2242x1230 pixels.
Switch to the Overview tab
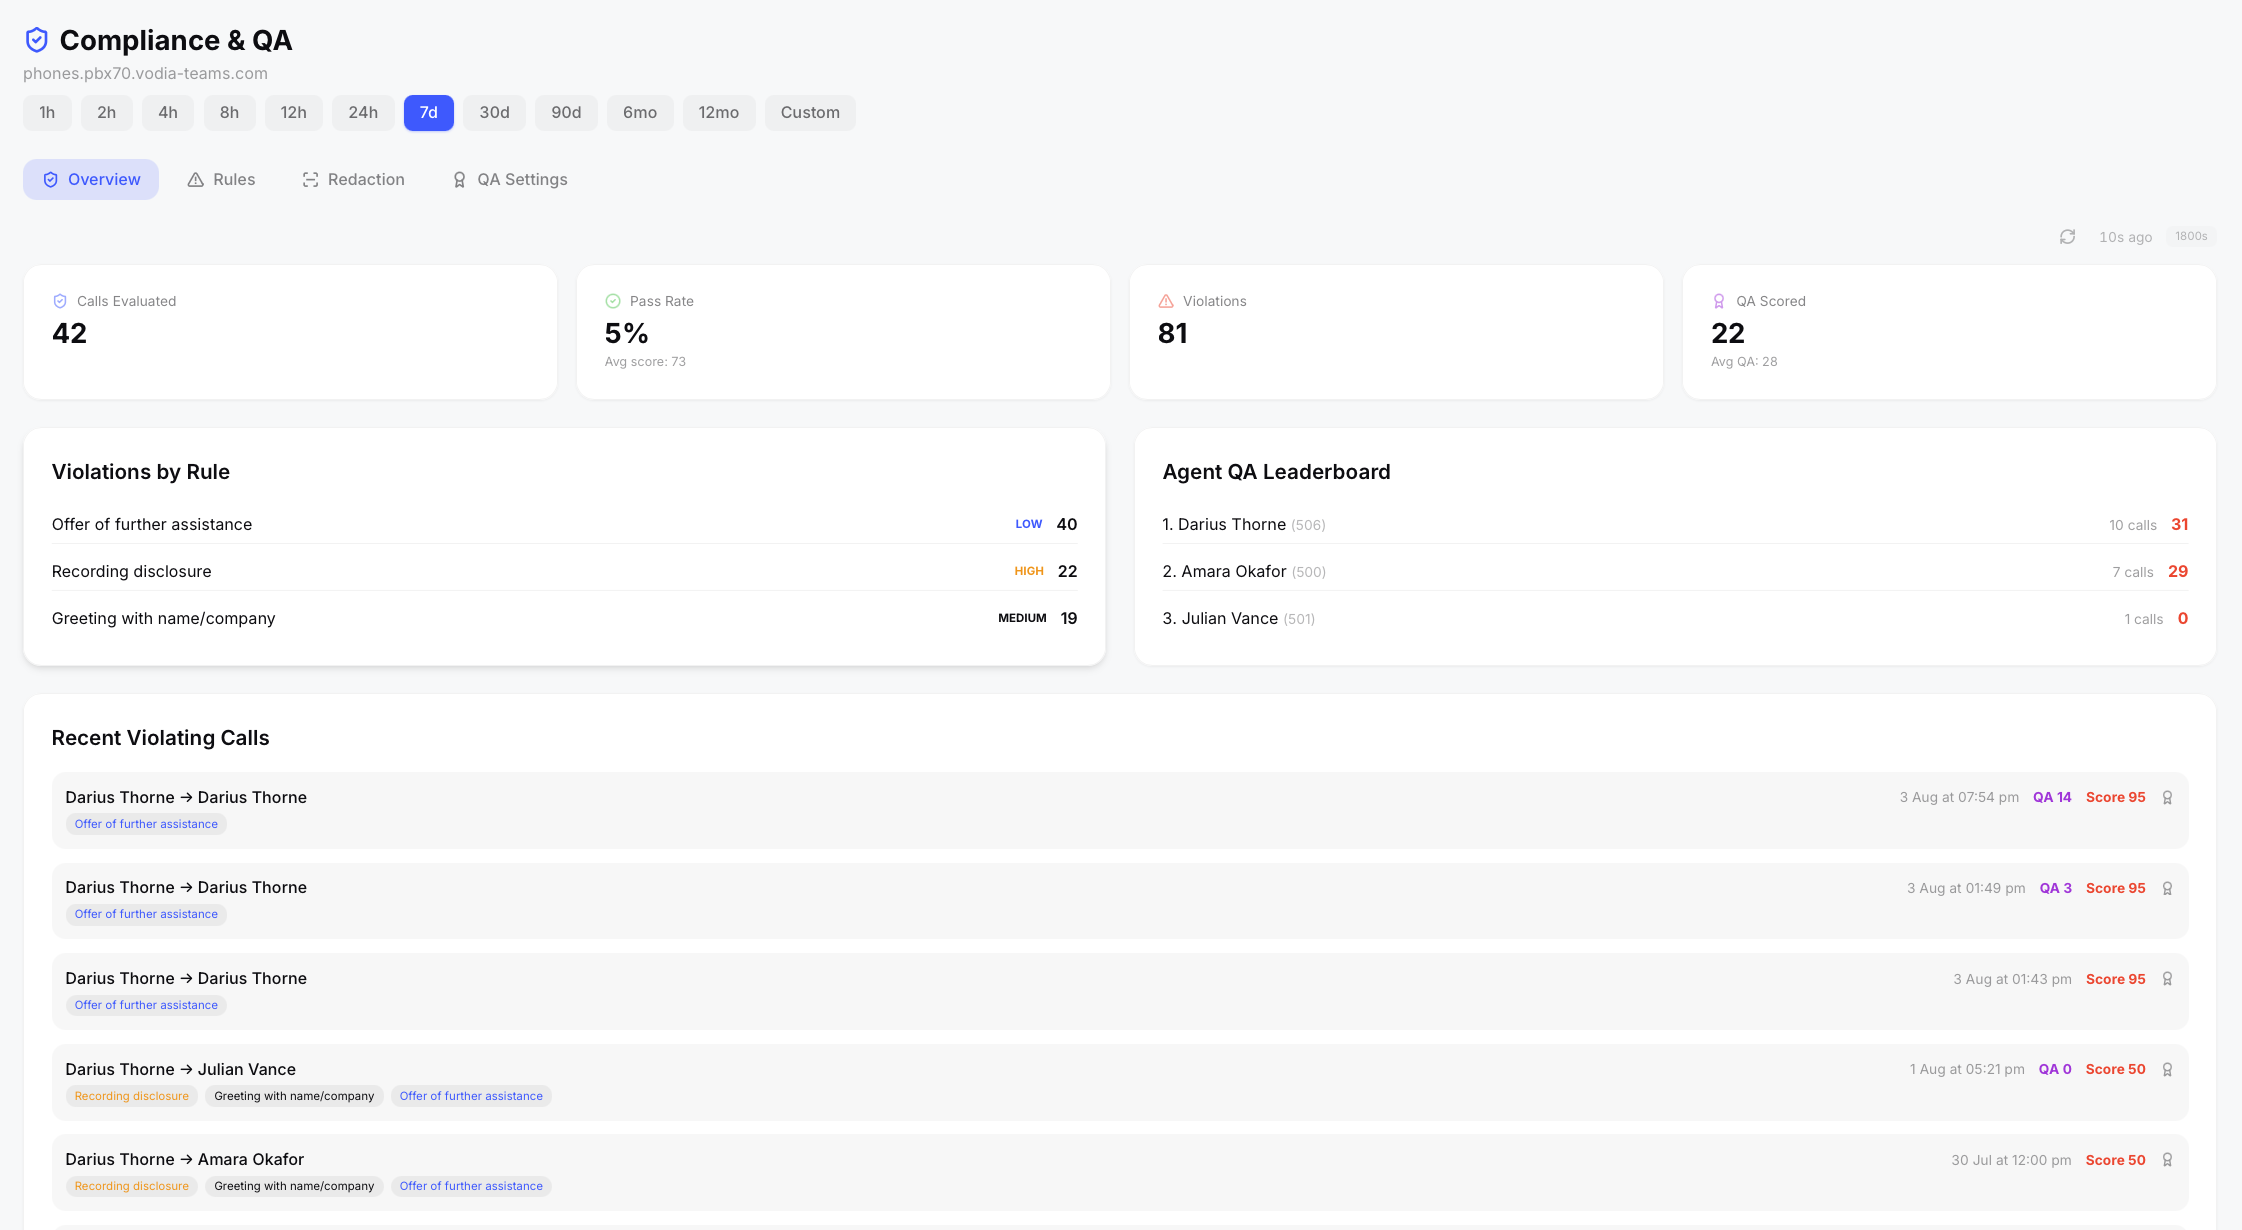pyautogui.click(x=91, y=179)
